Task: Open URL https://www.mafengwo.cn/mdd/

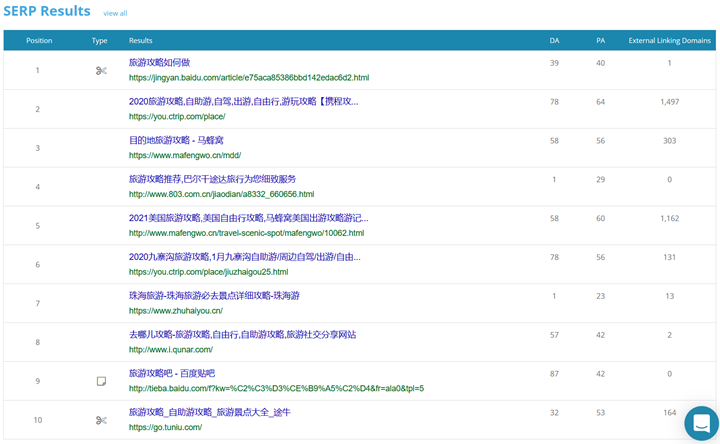Action: click(x=185, y=155)
